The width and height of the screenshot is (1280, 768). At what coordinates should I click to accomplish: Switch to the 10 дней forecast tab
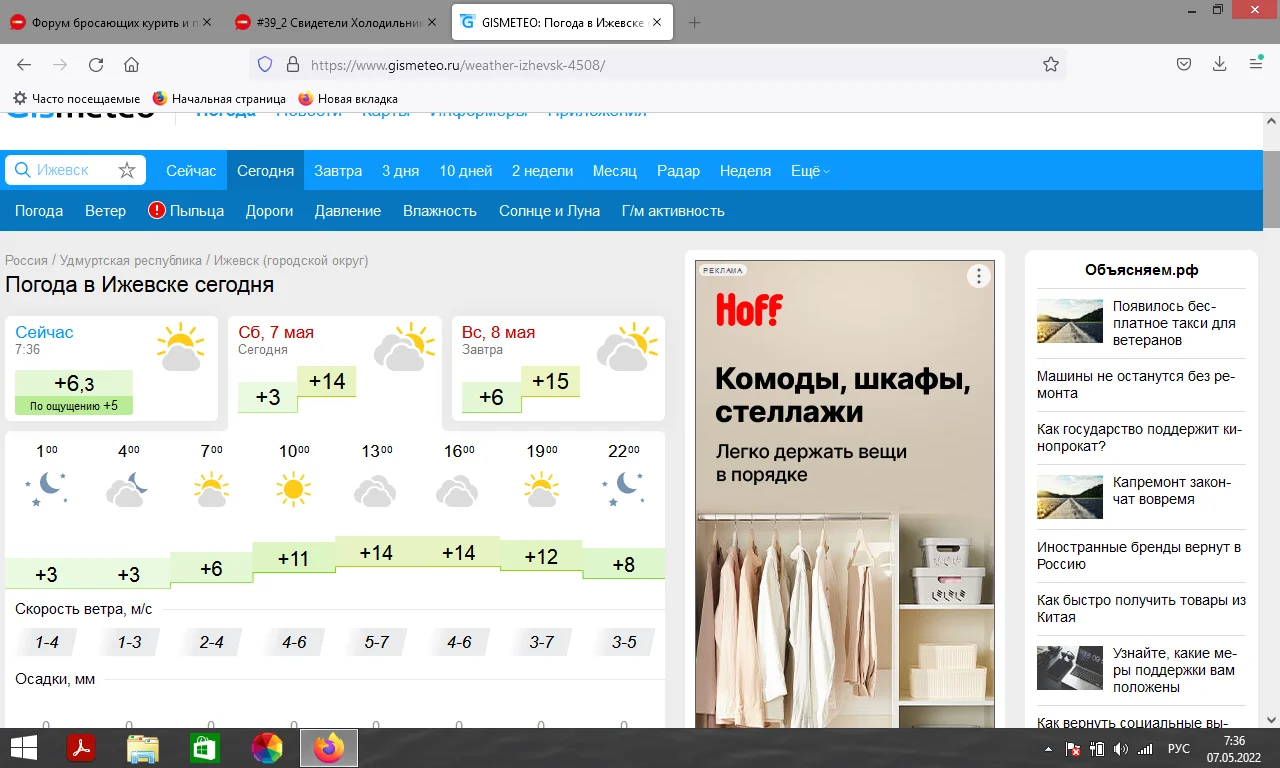pos(465,170)
